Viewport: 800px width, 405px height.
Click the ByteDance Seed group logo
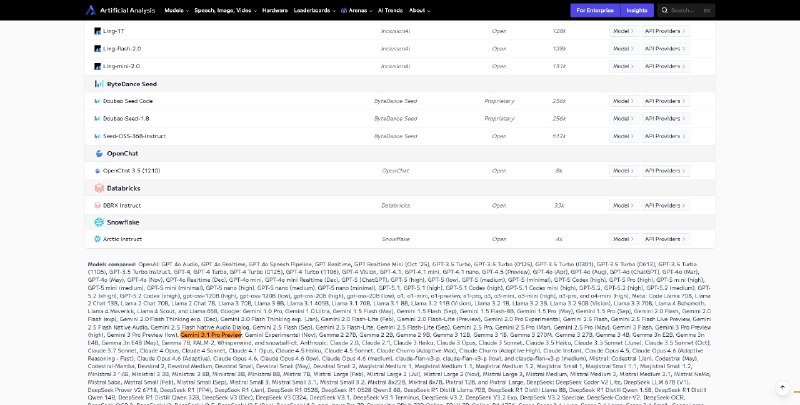coord(98,85)
